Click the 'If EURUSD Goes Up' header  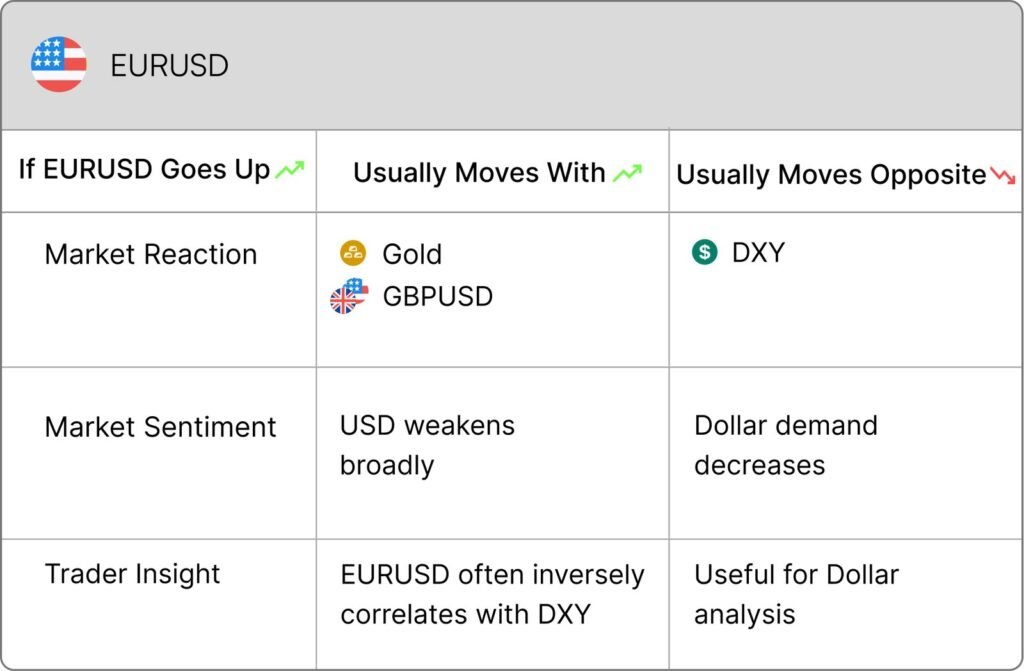point(144,169)
